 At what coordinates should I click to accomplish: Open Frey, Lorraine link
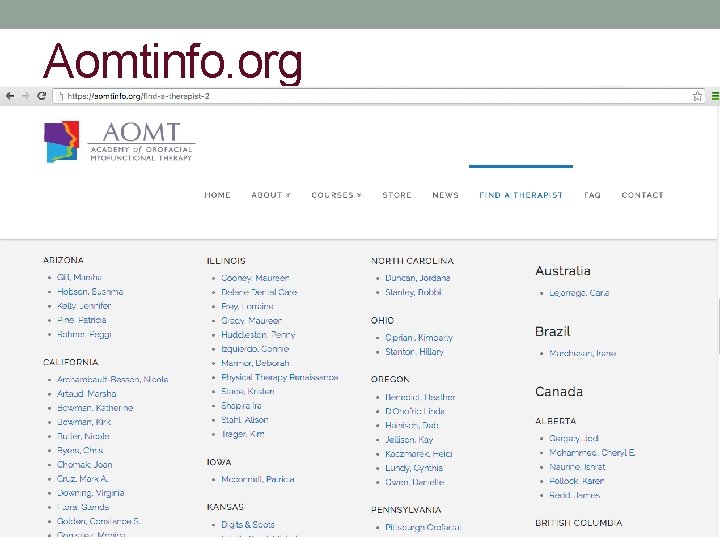click(247, 307)
